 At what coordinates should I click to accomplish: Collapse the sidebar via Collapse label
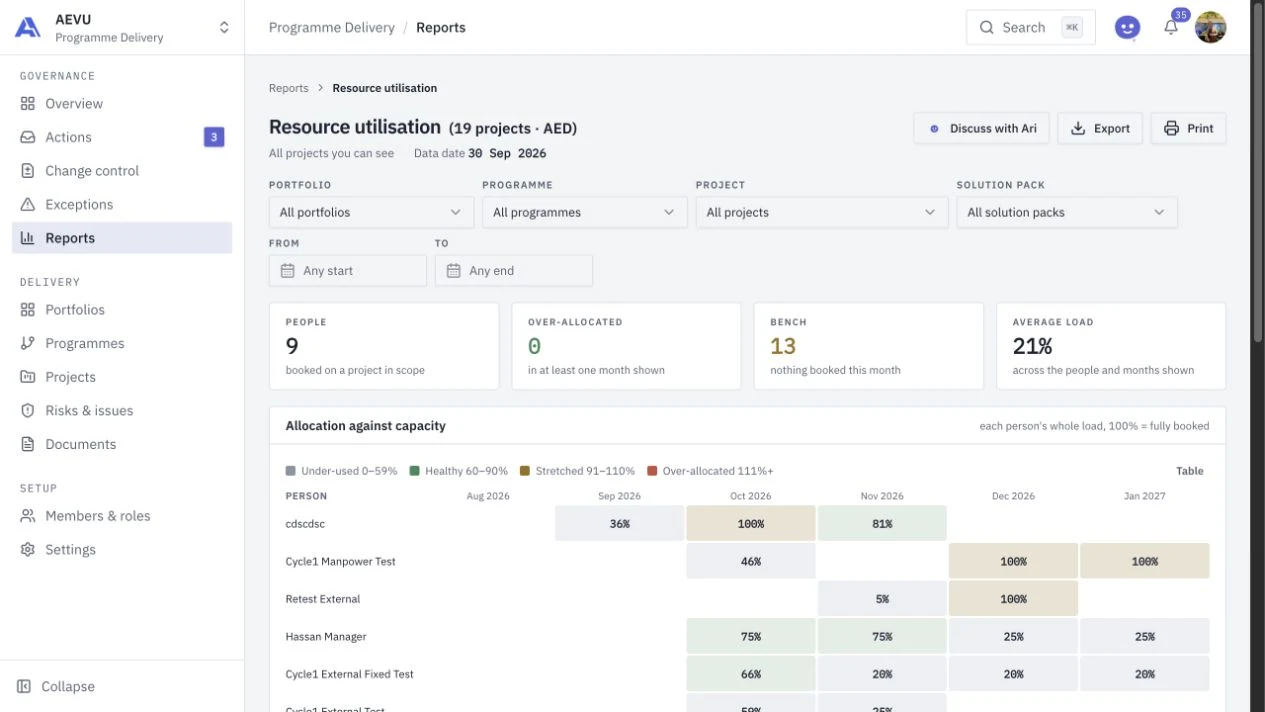(x=68, y=687)
